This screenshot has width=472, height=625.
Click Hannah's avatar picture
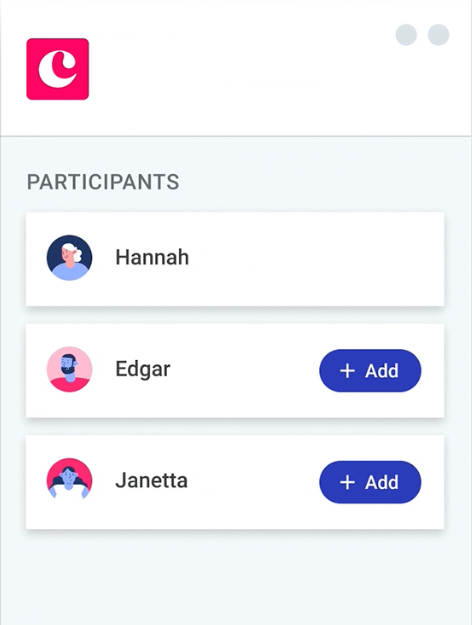tap(69, 257)
